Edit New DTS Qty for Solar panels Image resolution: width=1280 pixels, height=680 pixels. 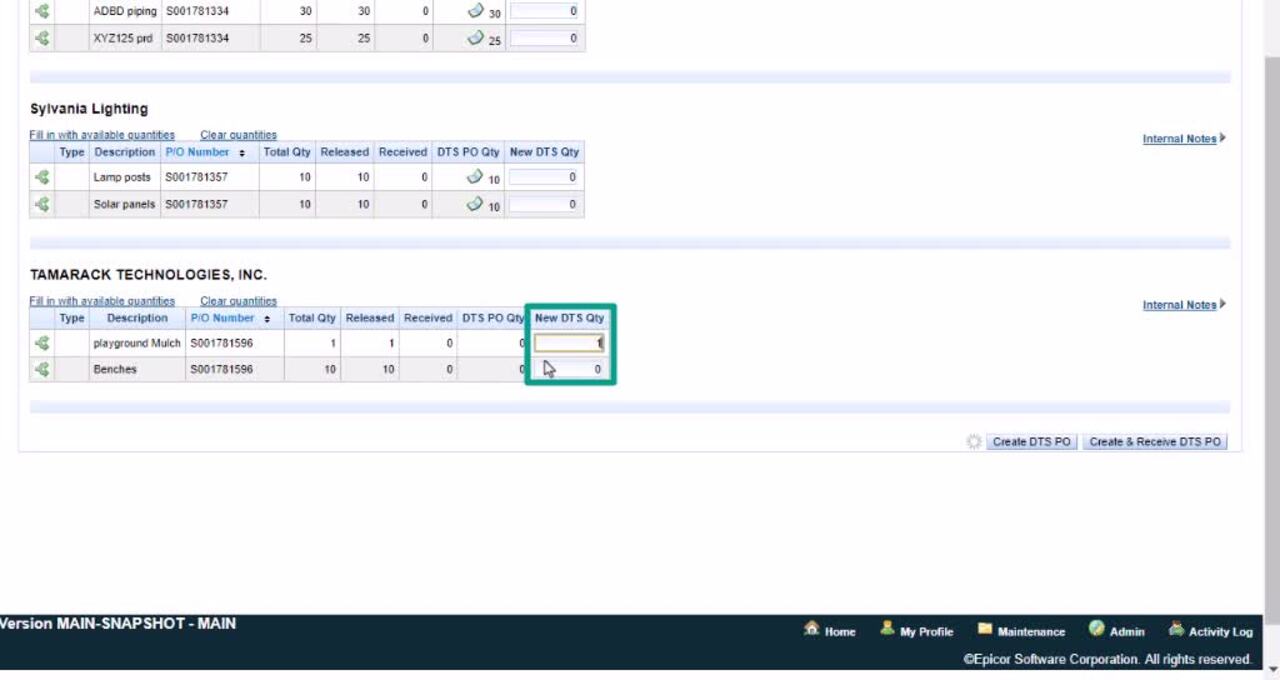point(545,204)
